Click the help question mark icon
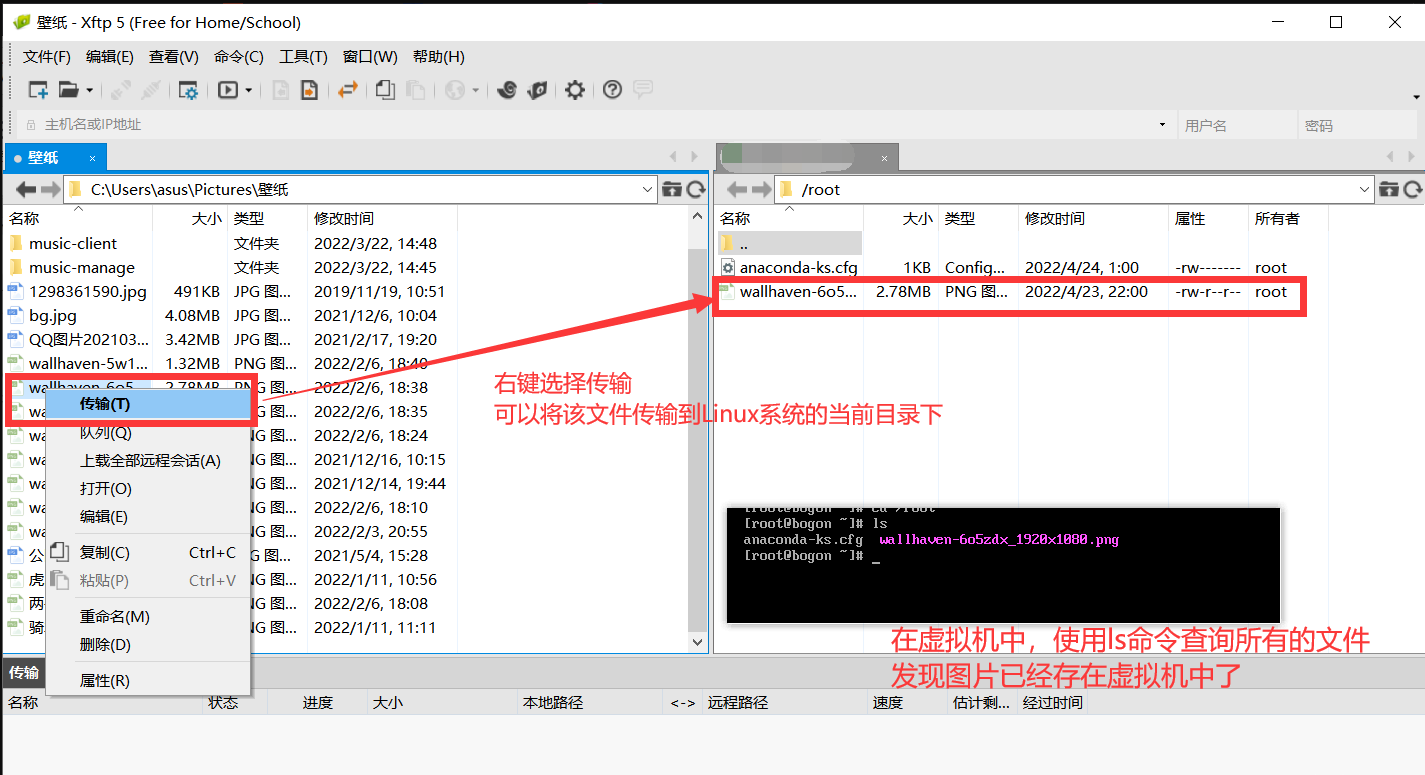Screen dimensions: 1425x775 (613, 90)
